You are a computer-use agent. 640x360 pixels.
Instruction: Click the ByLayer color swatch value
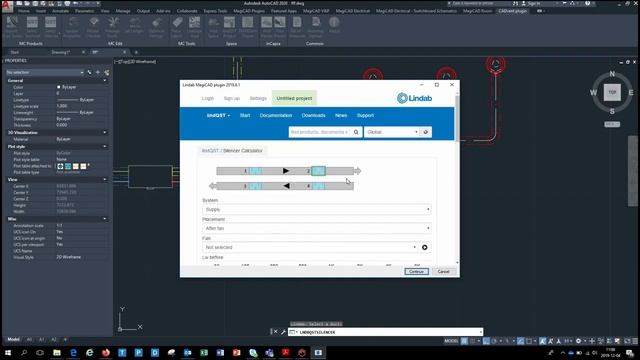click(x=67, y=87)
